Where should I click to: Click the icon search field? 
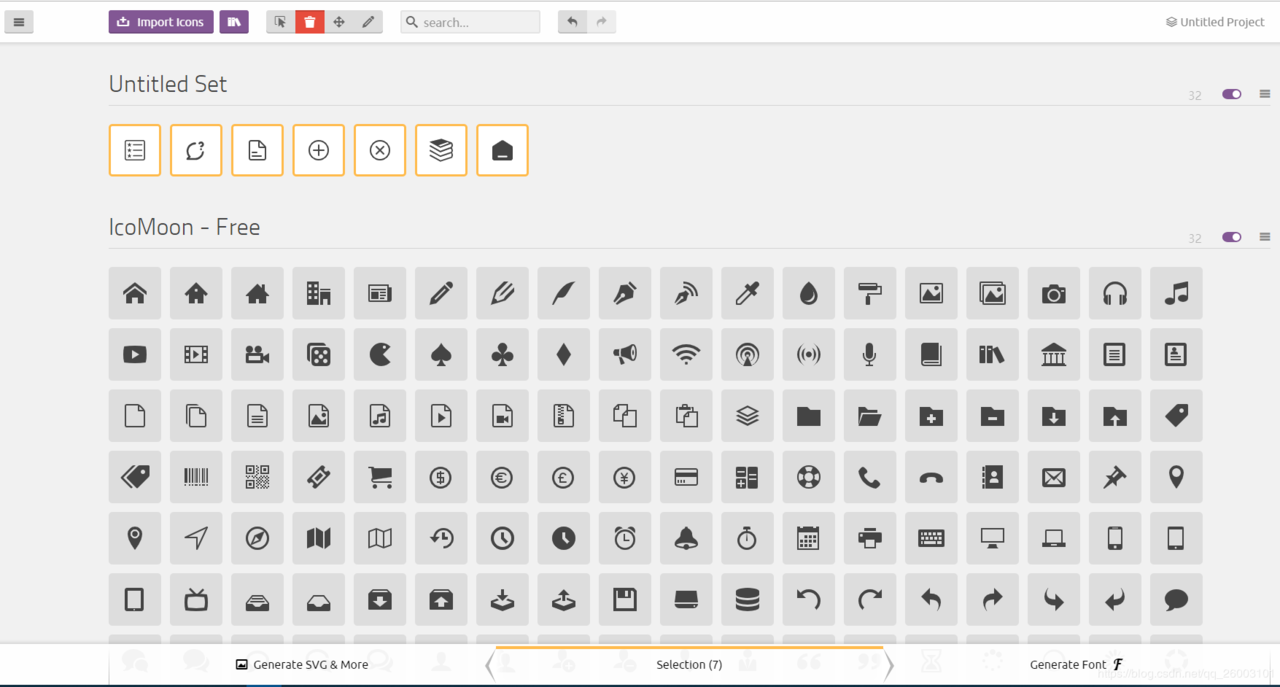click(x=471, y=22)
